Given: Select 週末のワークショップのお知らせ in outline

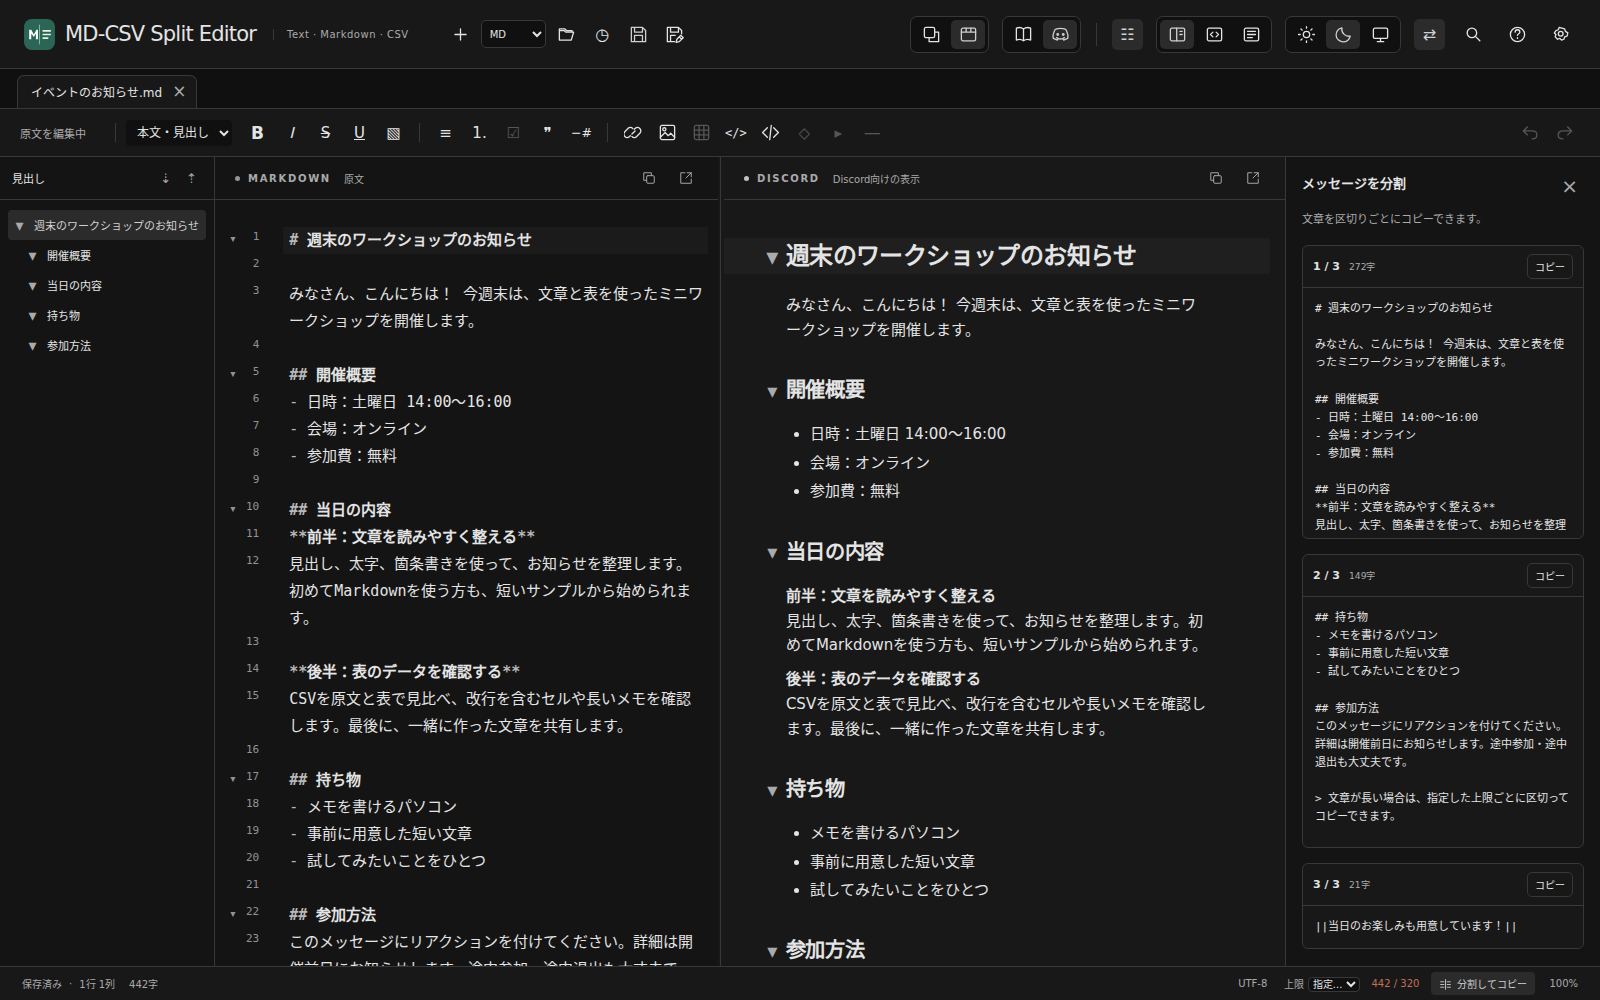Looking at the screenshot, I should pos(107,225).
